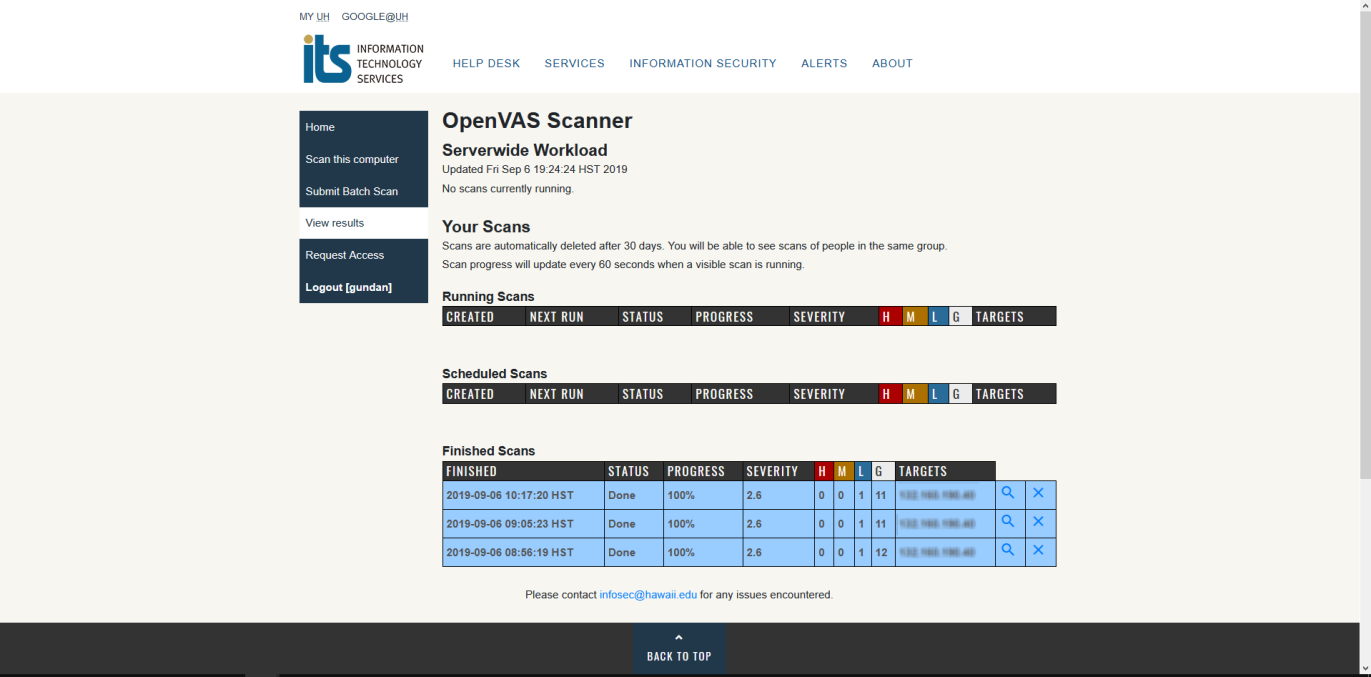Viewport: 1371px width, 677px height.
Task: Open the Alerts page
Action: [x=824, y=63]
